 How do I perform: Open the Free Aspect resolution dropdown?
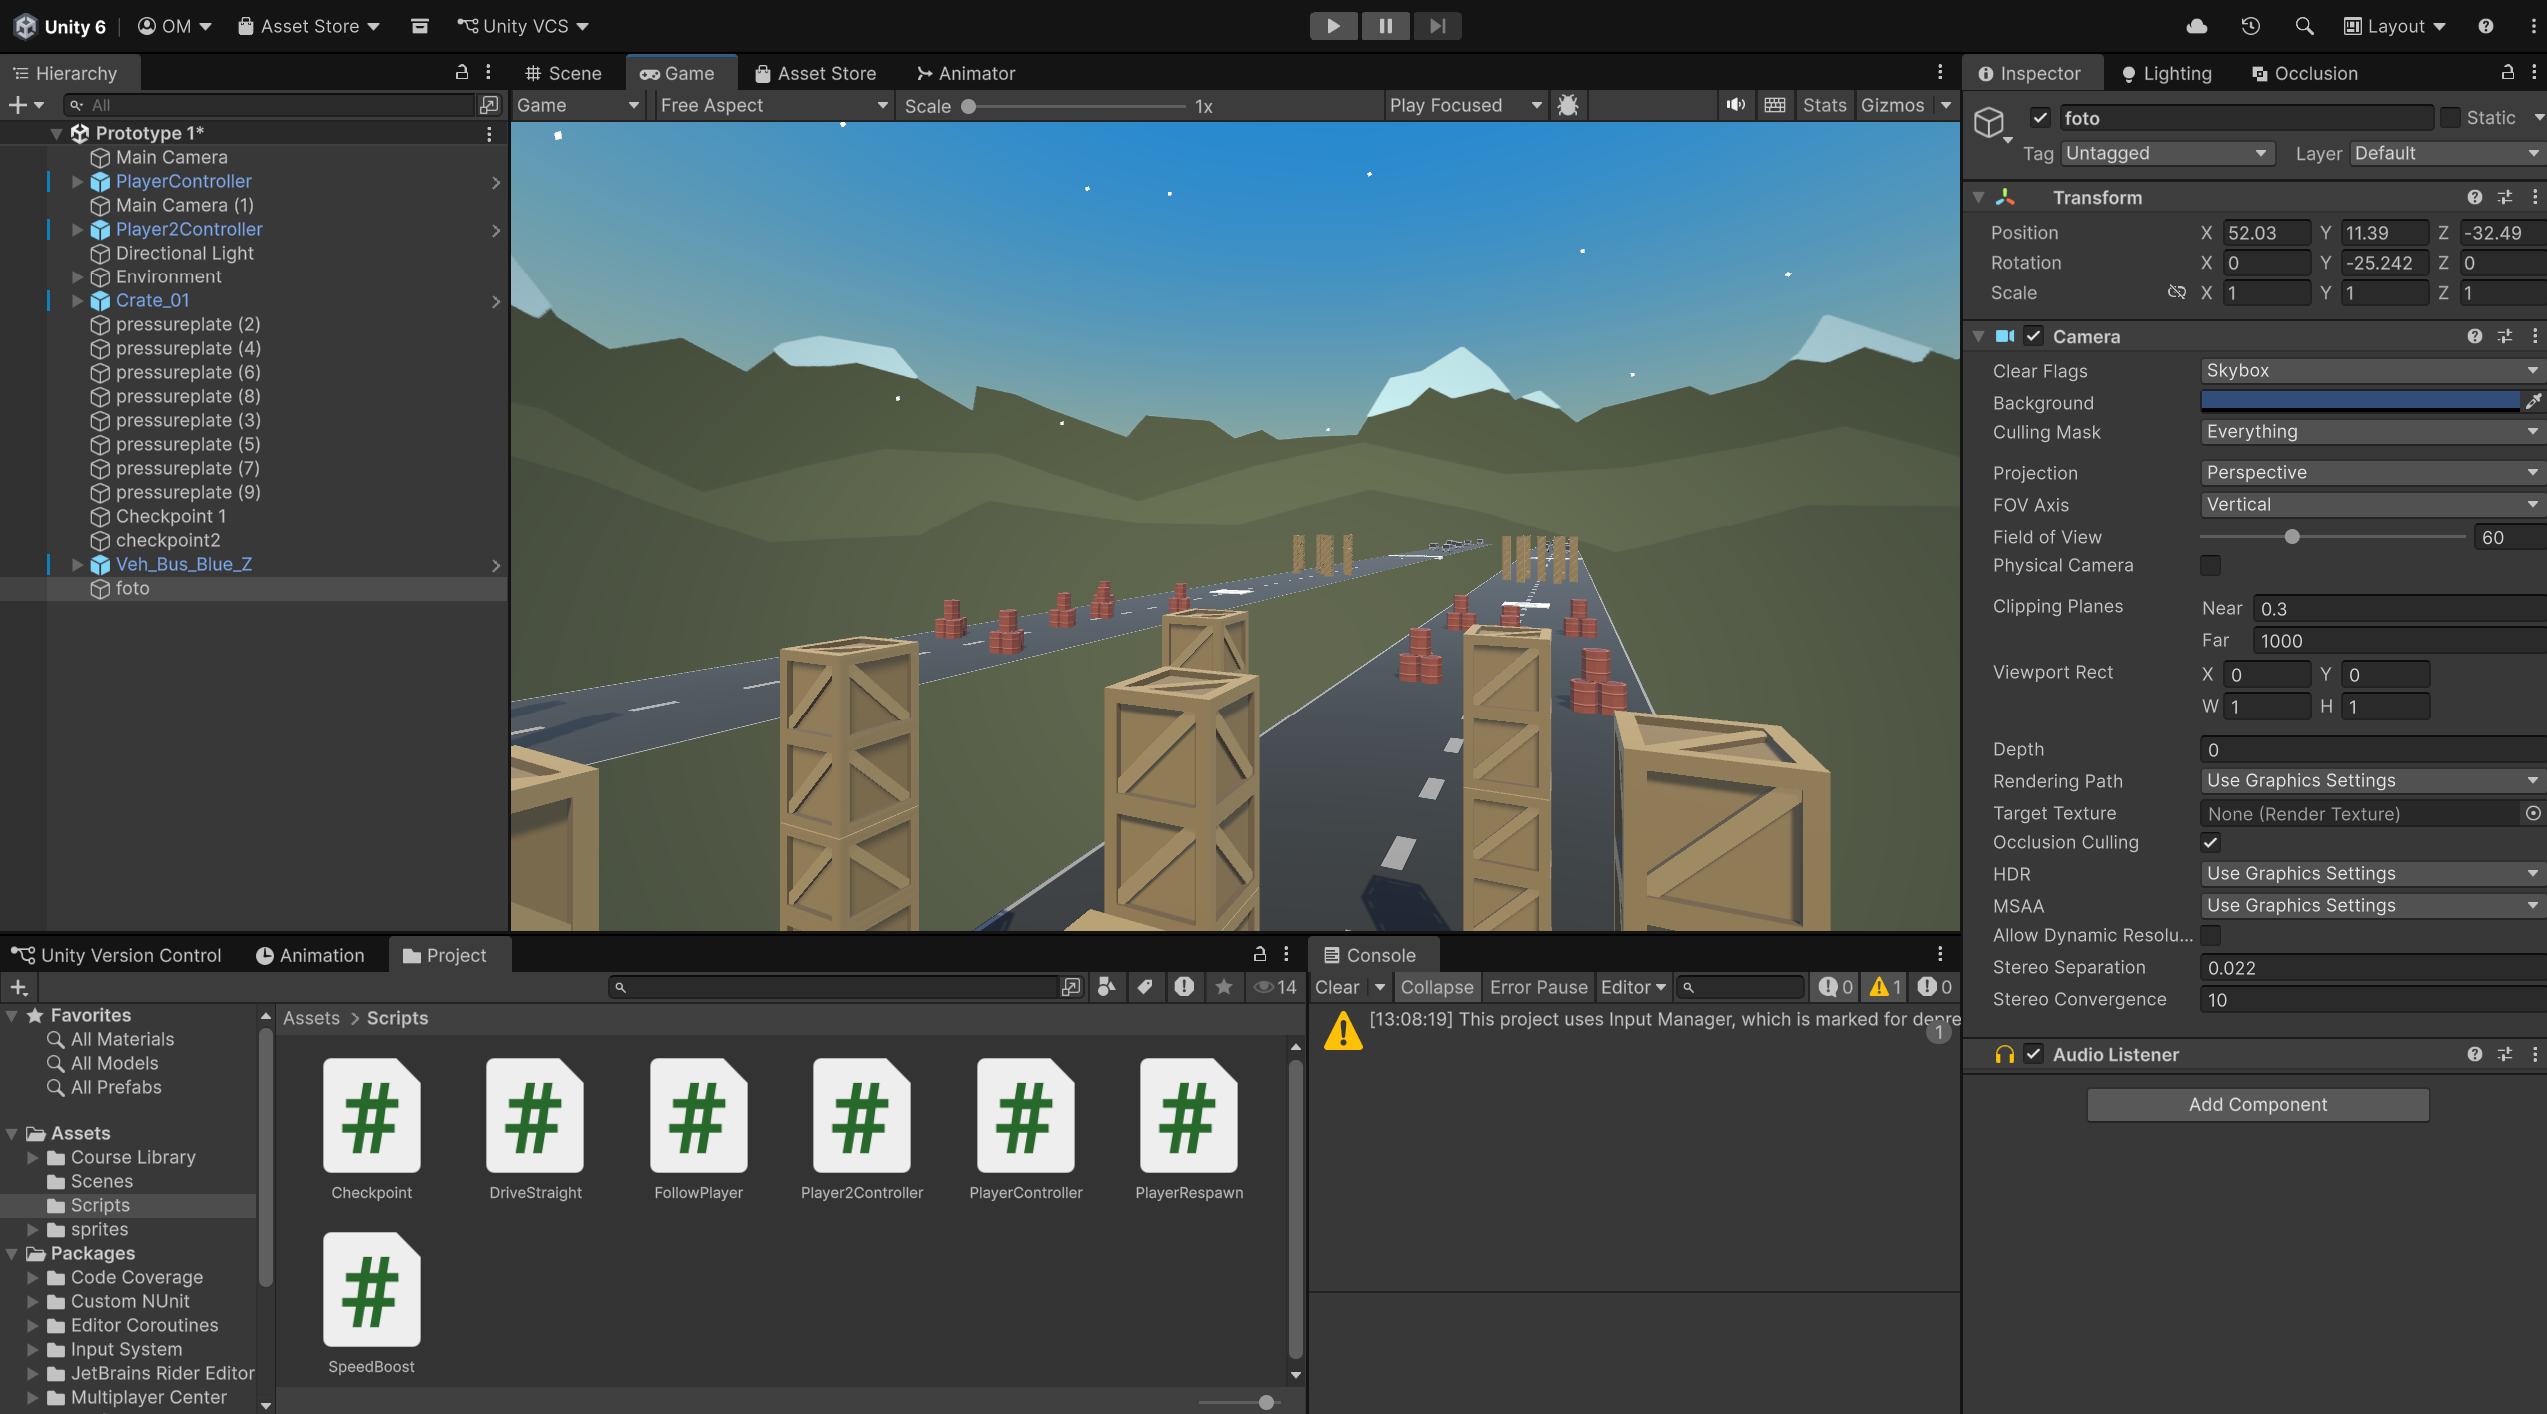772,105
